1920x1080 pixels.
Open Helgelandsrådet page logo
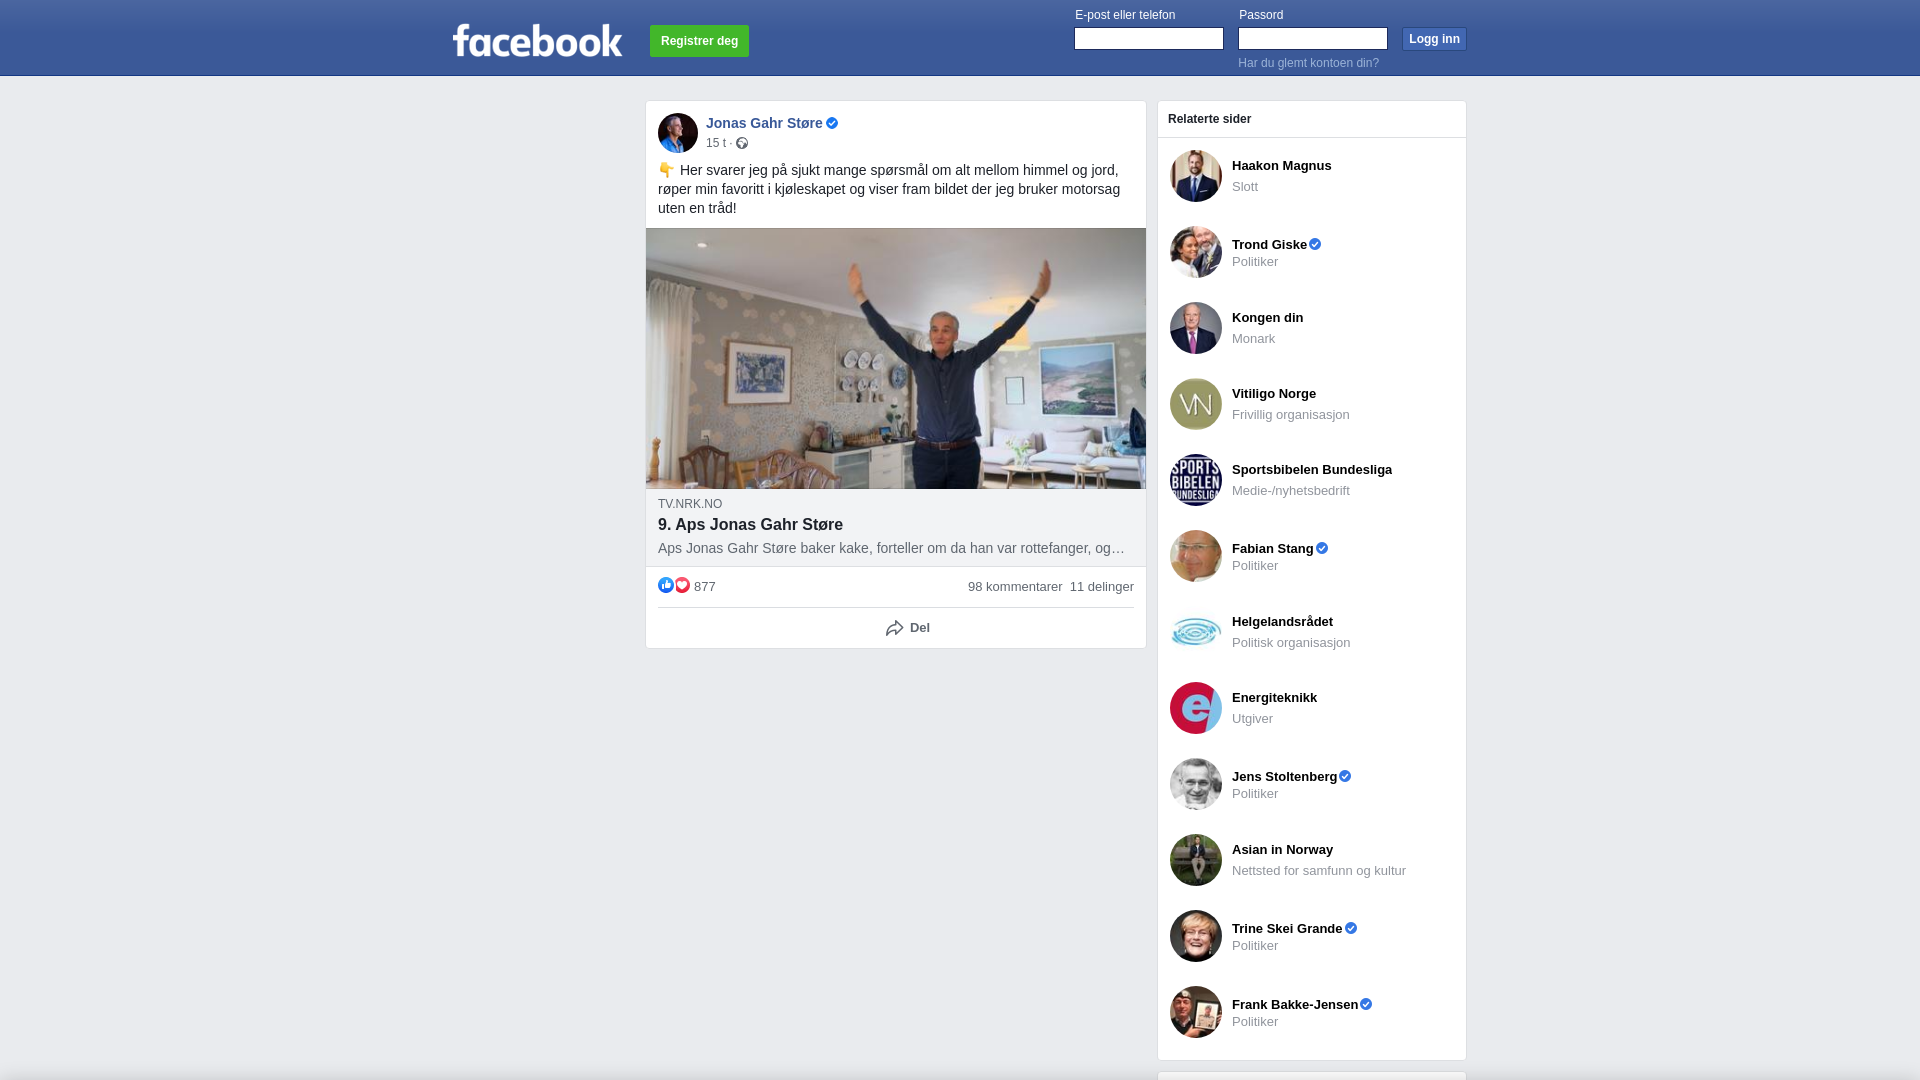point(1196,632)
